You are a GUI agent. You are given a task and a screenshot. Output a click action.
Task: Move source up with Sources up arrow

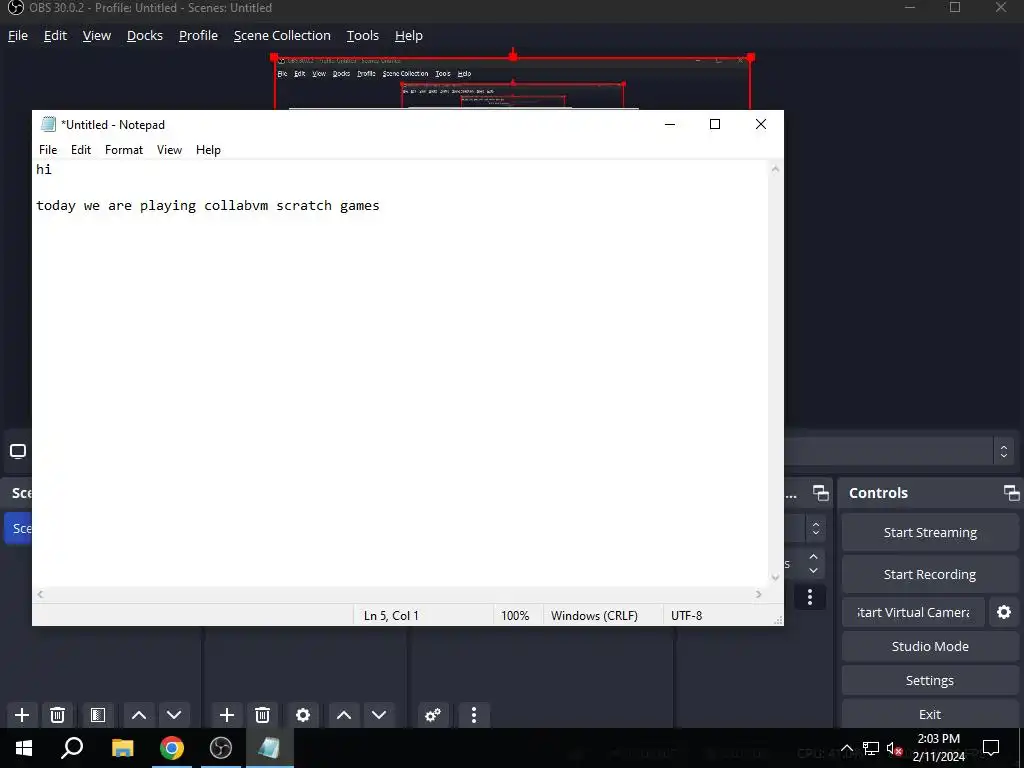344,715
